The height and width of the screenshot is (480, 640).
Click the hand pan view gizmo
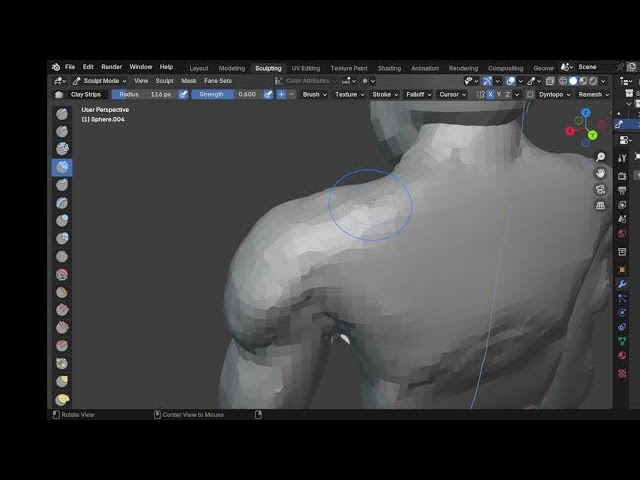600,173
